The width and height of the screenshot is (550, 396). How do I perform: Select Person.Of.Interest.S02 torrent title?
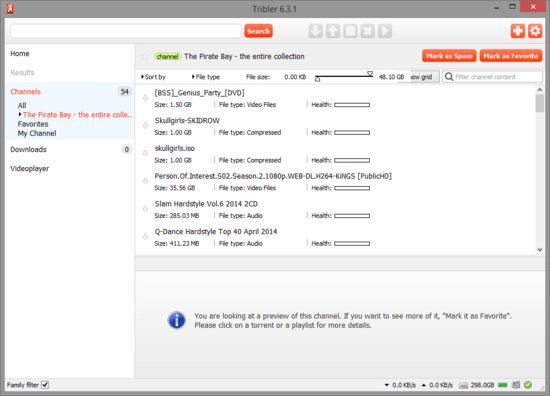point(273,176)
